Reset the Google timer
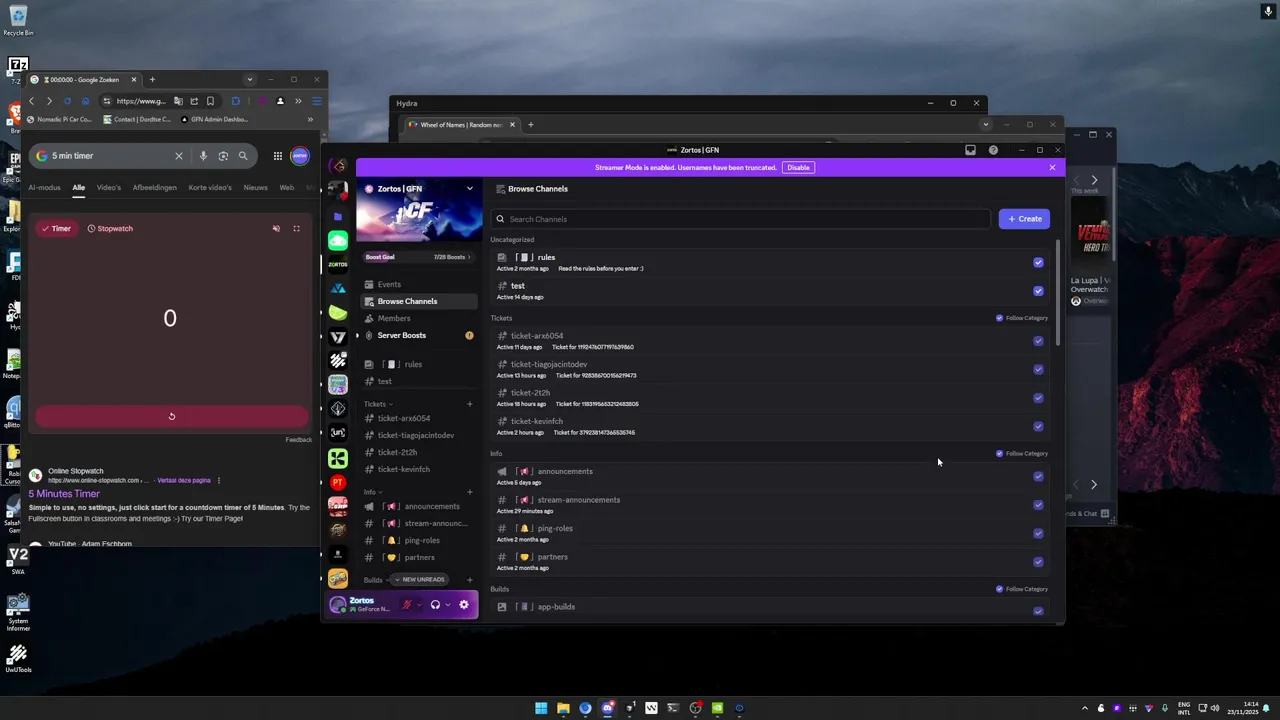Viewport: 1280px width, 720px height. click(171, 416)
